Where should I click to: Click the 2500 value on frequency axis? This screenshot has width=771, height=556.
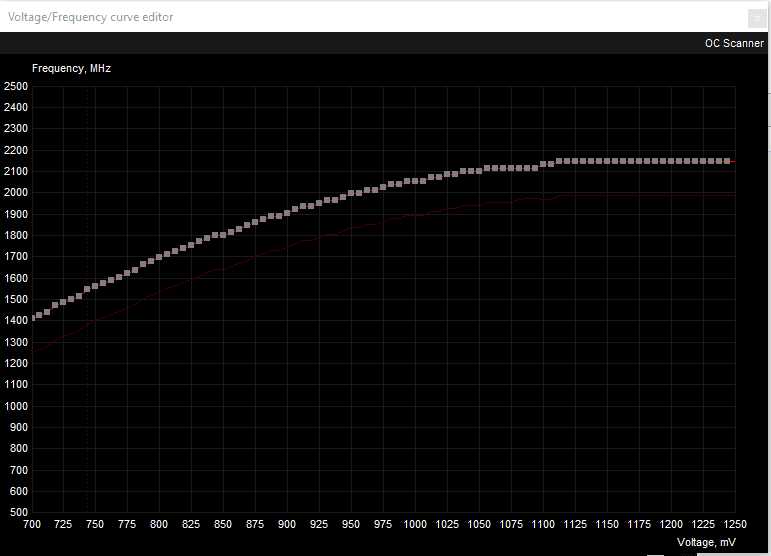click(x=16, y=87)
